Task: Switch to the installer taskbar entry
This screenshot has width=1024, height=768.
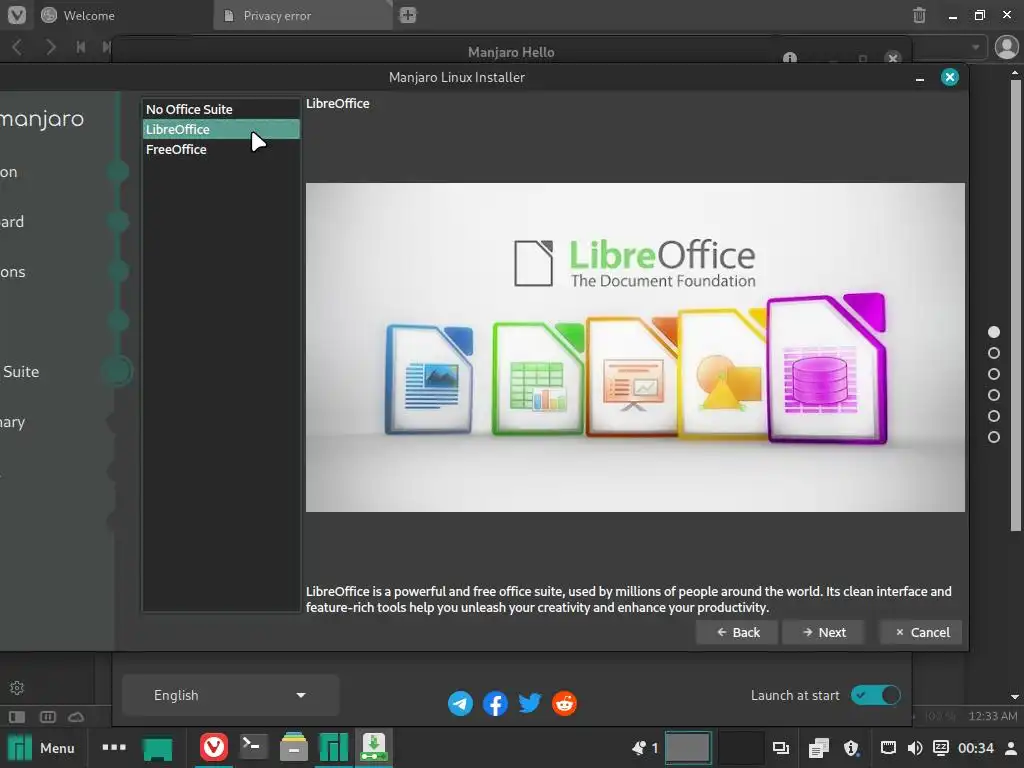Action: 374,747
